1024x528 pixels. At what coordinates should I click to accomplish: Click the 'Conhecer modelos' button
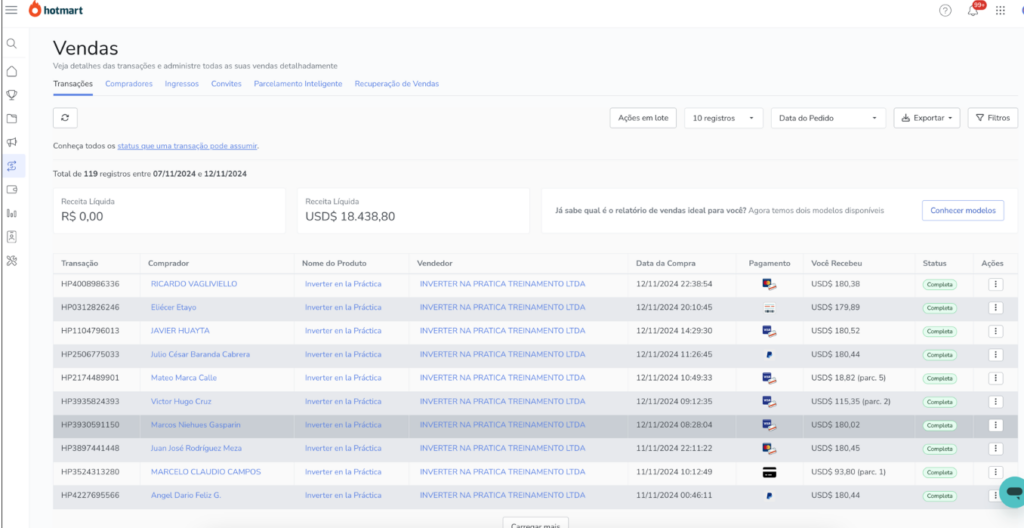click(x=962, y=211)
